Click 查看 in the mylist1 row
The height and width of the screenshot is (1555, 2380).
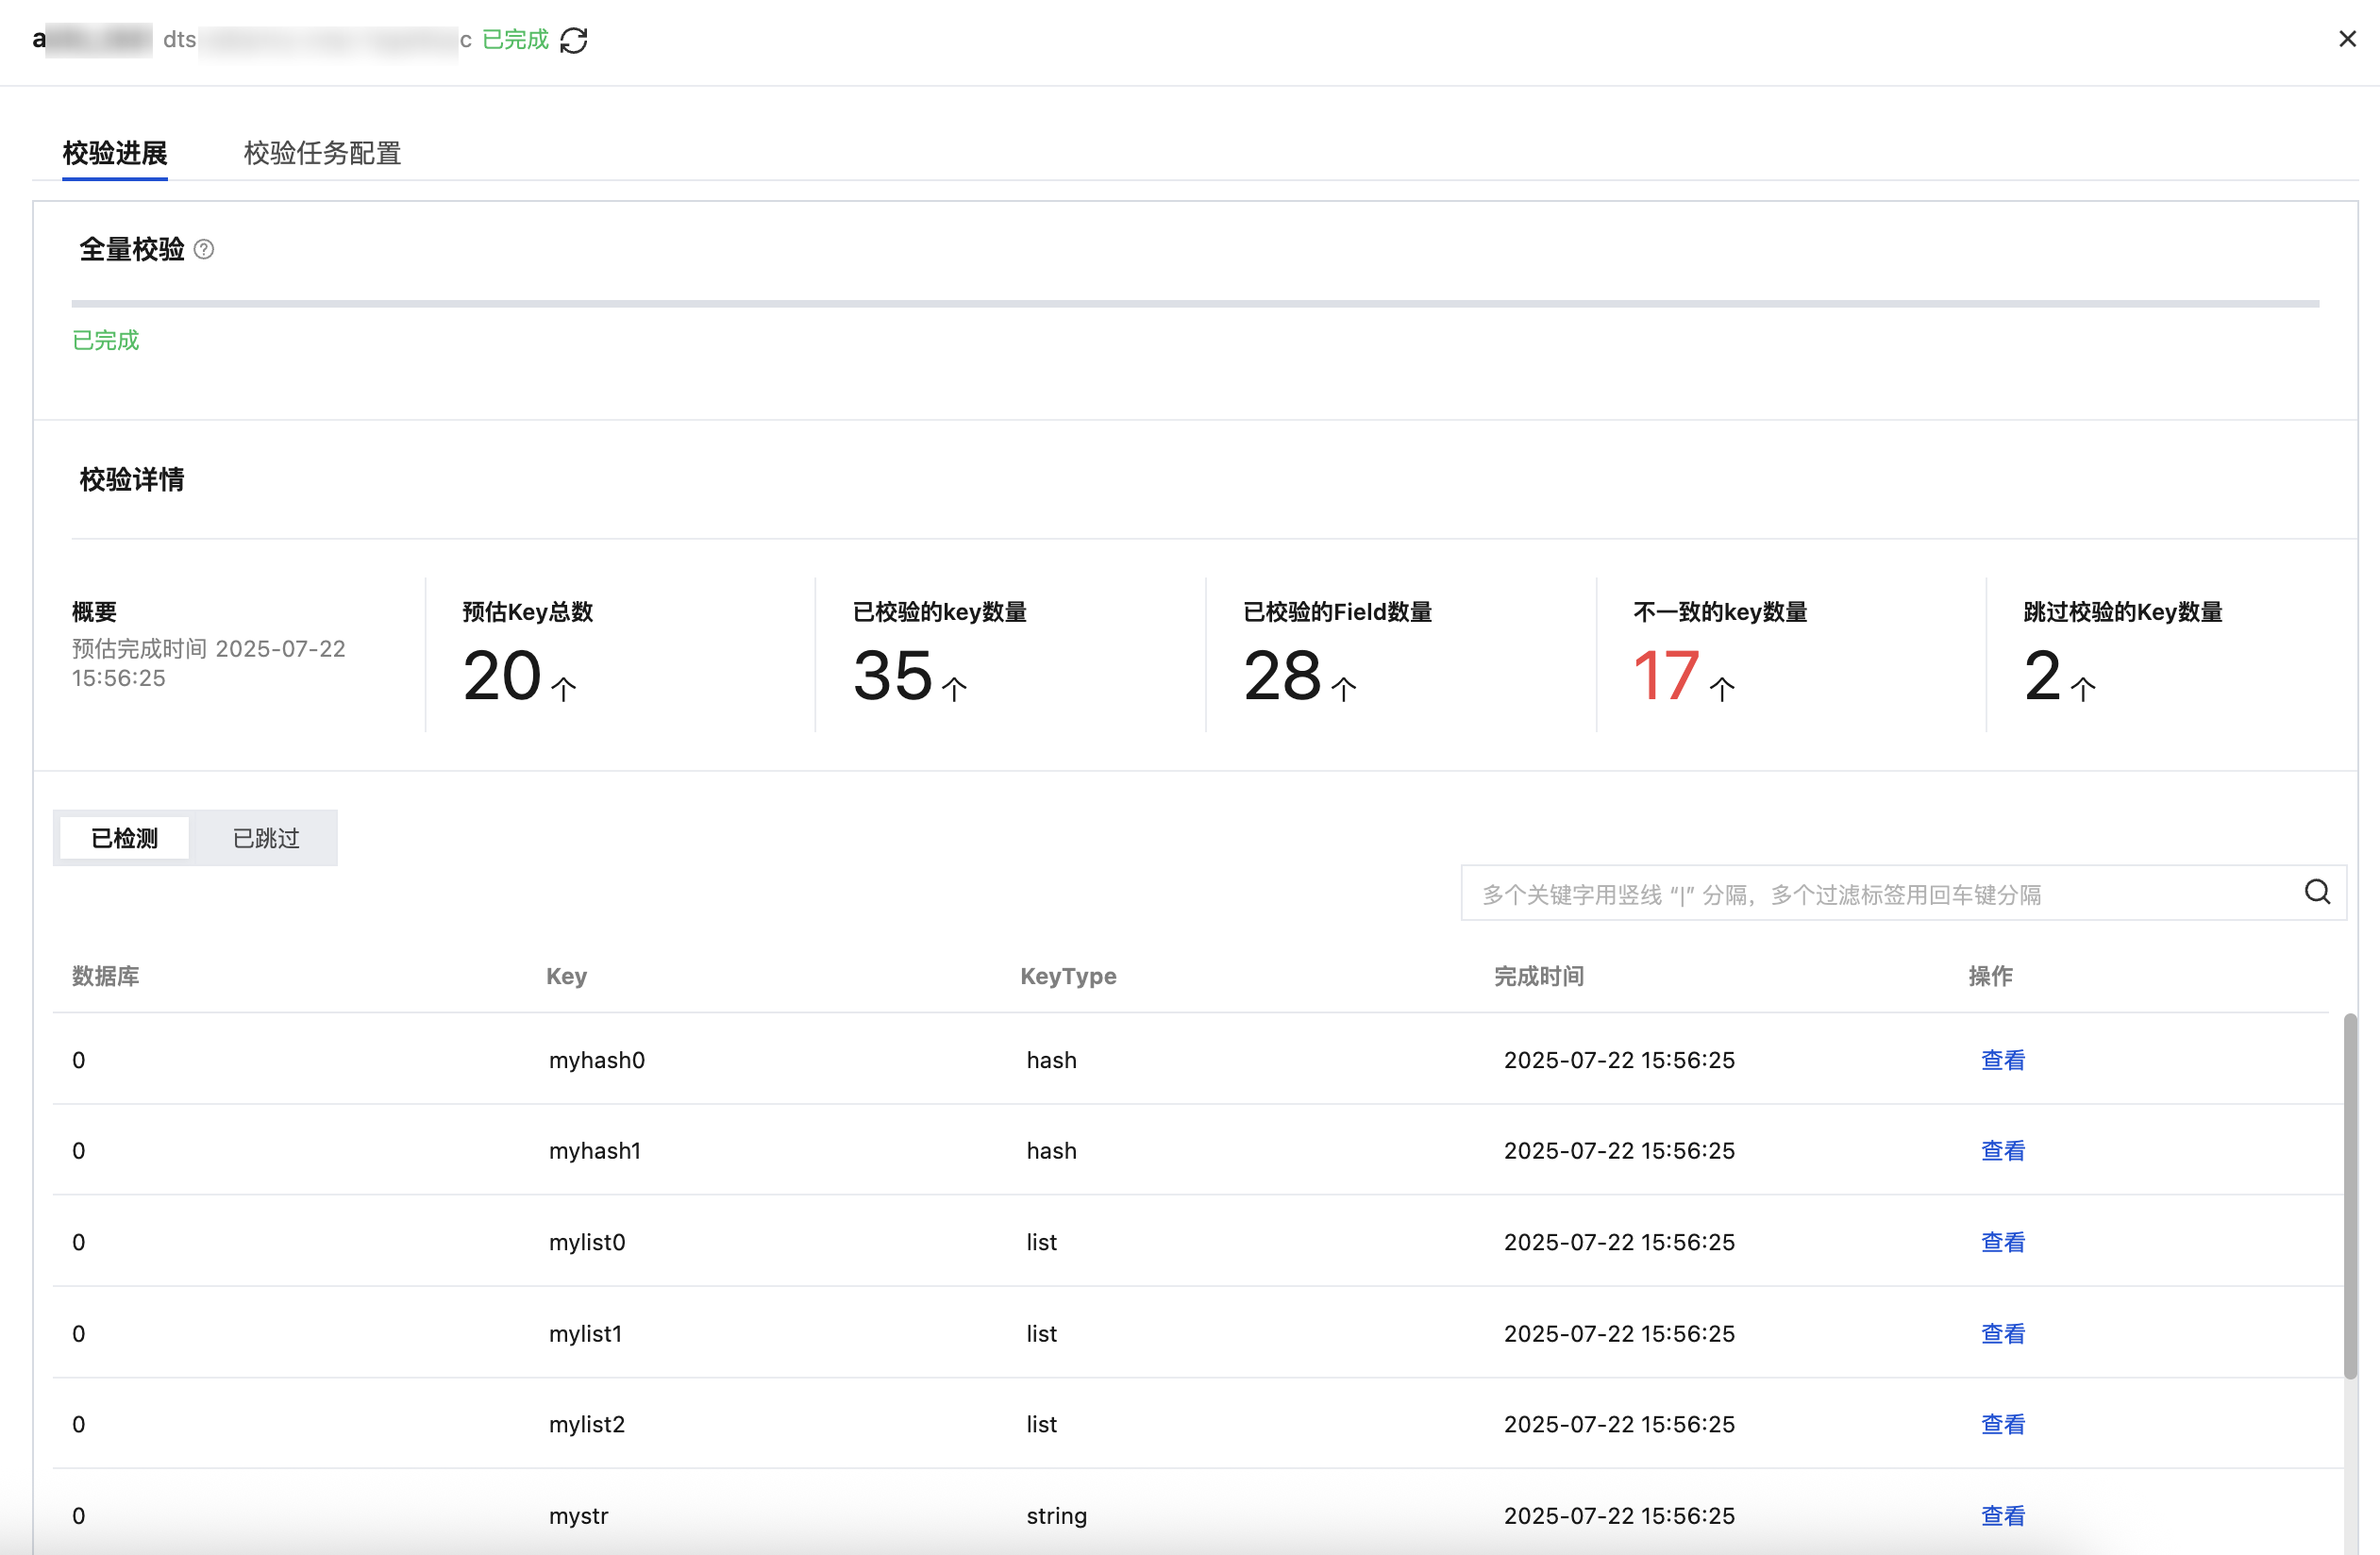[x=2002, y=1333]
